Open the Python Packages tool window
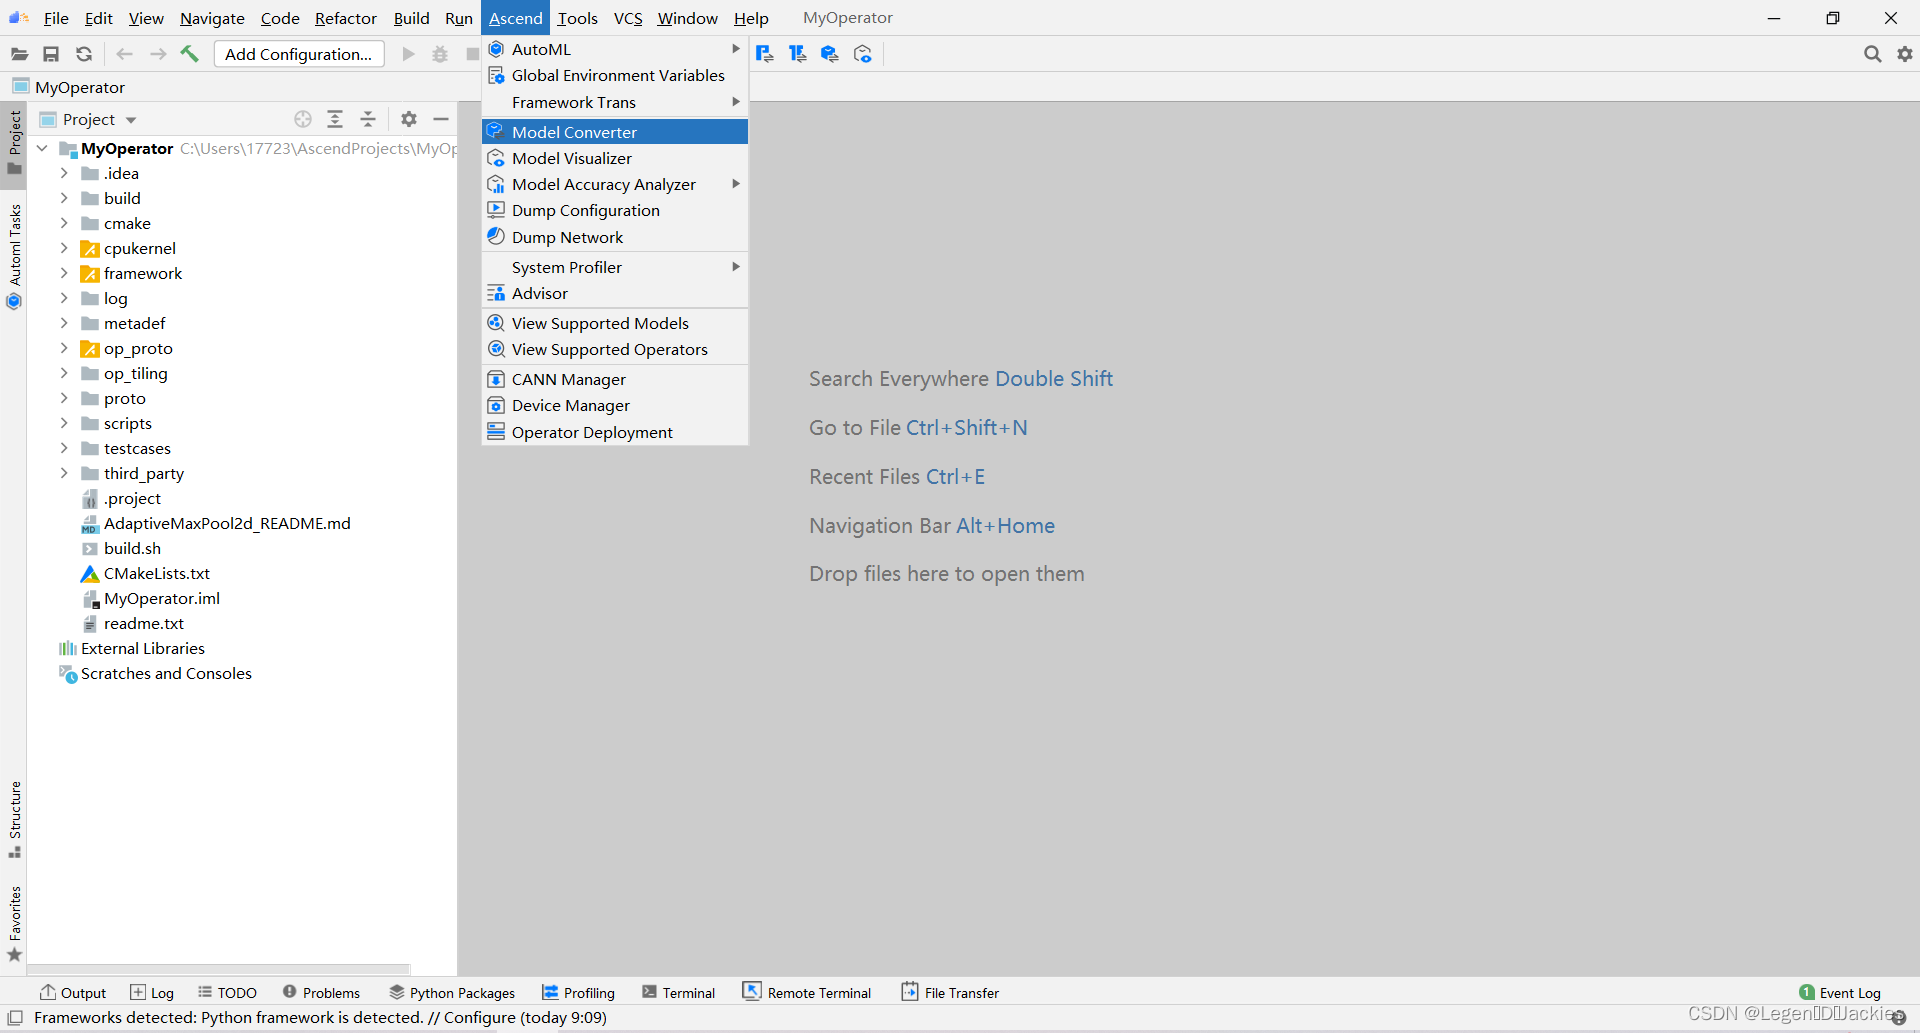The image size is (1920, 1033). [x=452, y=992]
